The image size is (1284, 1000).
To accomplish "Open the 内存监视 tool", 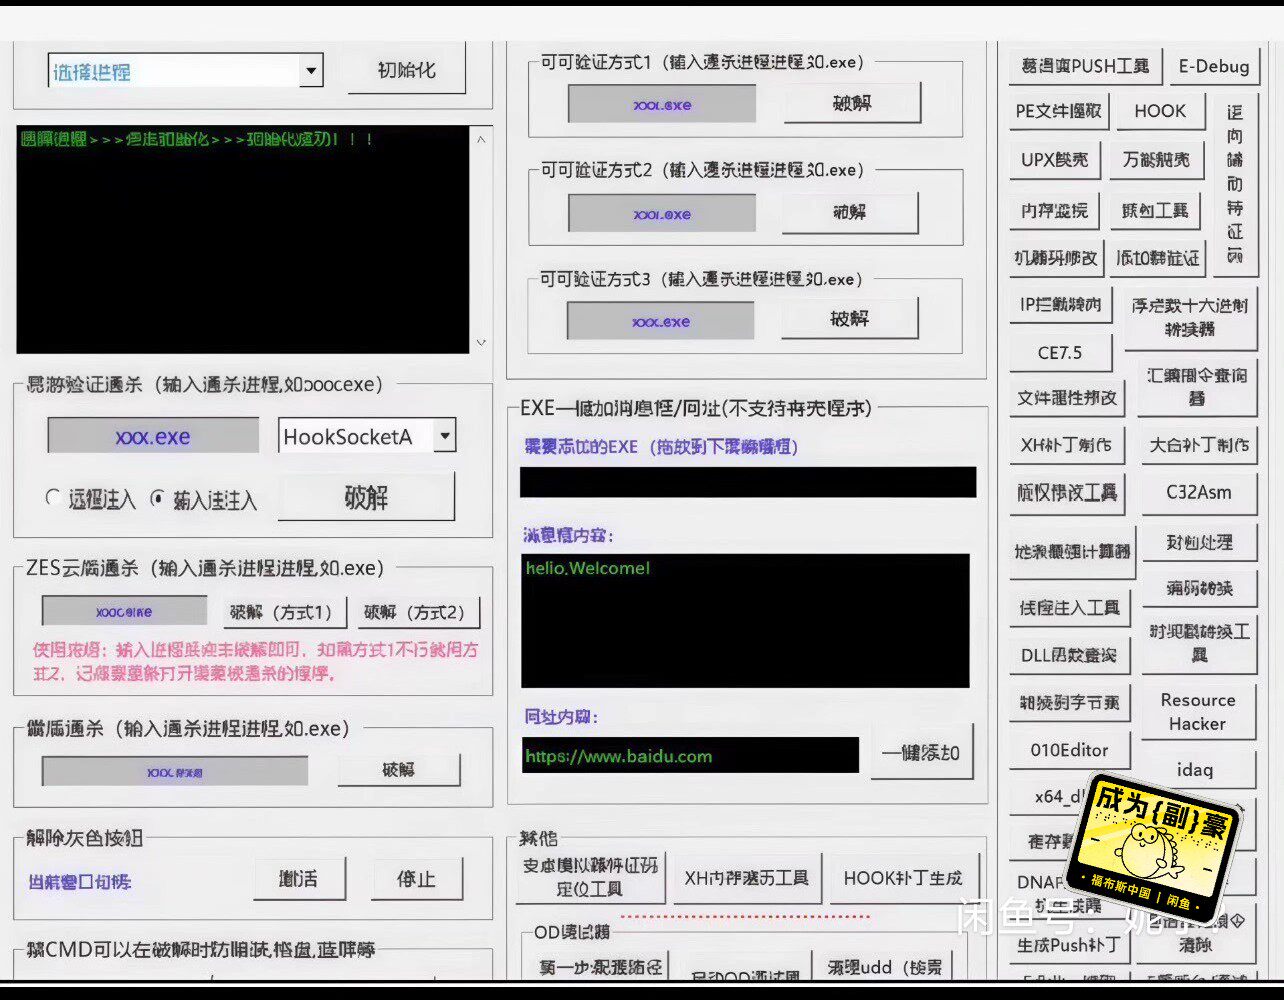I will click(1054, 210).
